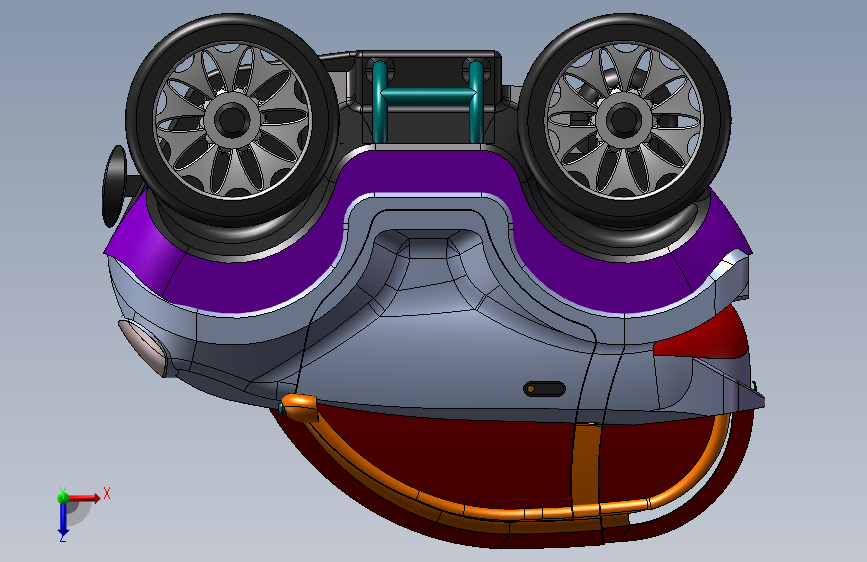Select the black round side mirror
Viewport: 867px width, 562px height.
click(114, 186)
